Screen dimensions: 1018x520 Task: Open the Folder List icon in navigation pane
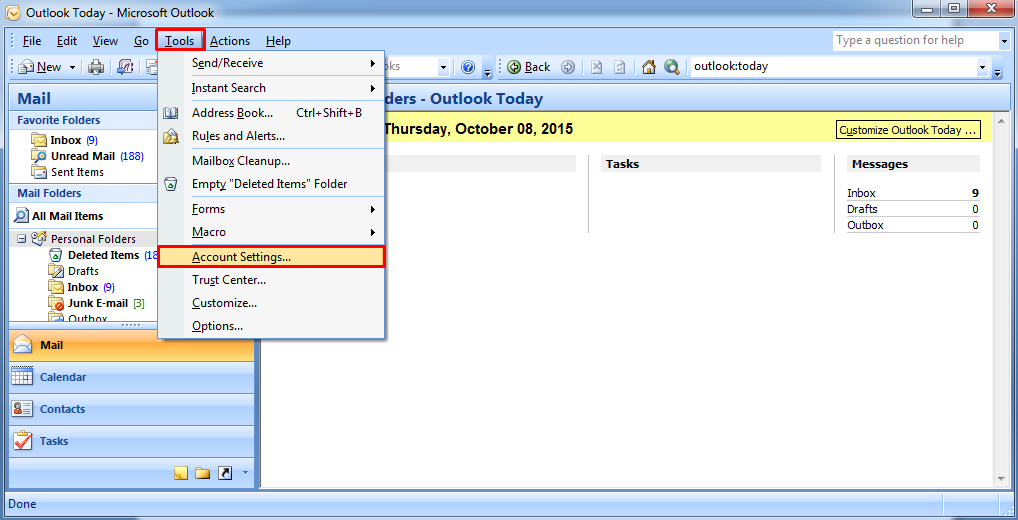[203, 473]
